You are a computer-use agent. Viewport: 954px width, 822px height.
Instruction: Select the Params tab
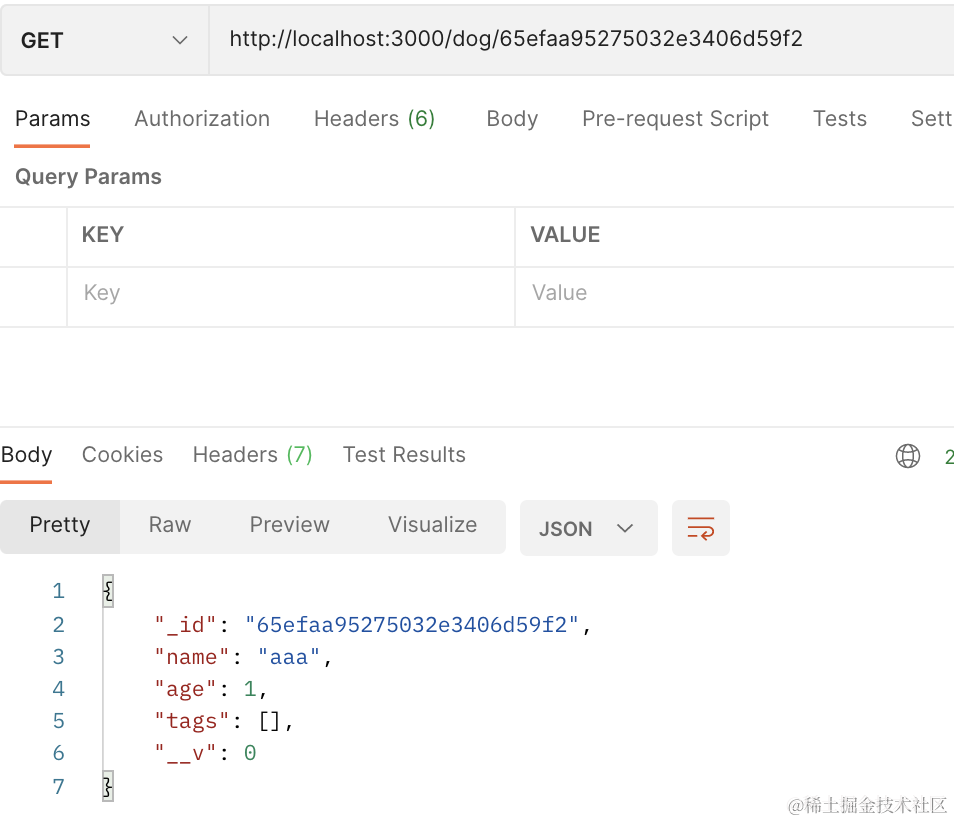click(x=52, y=119)
